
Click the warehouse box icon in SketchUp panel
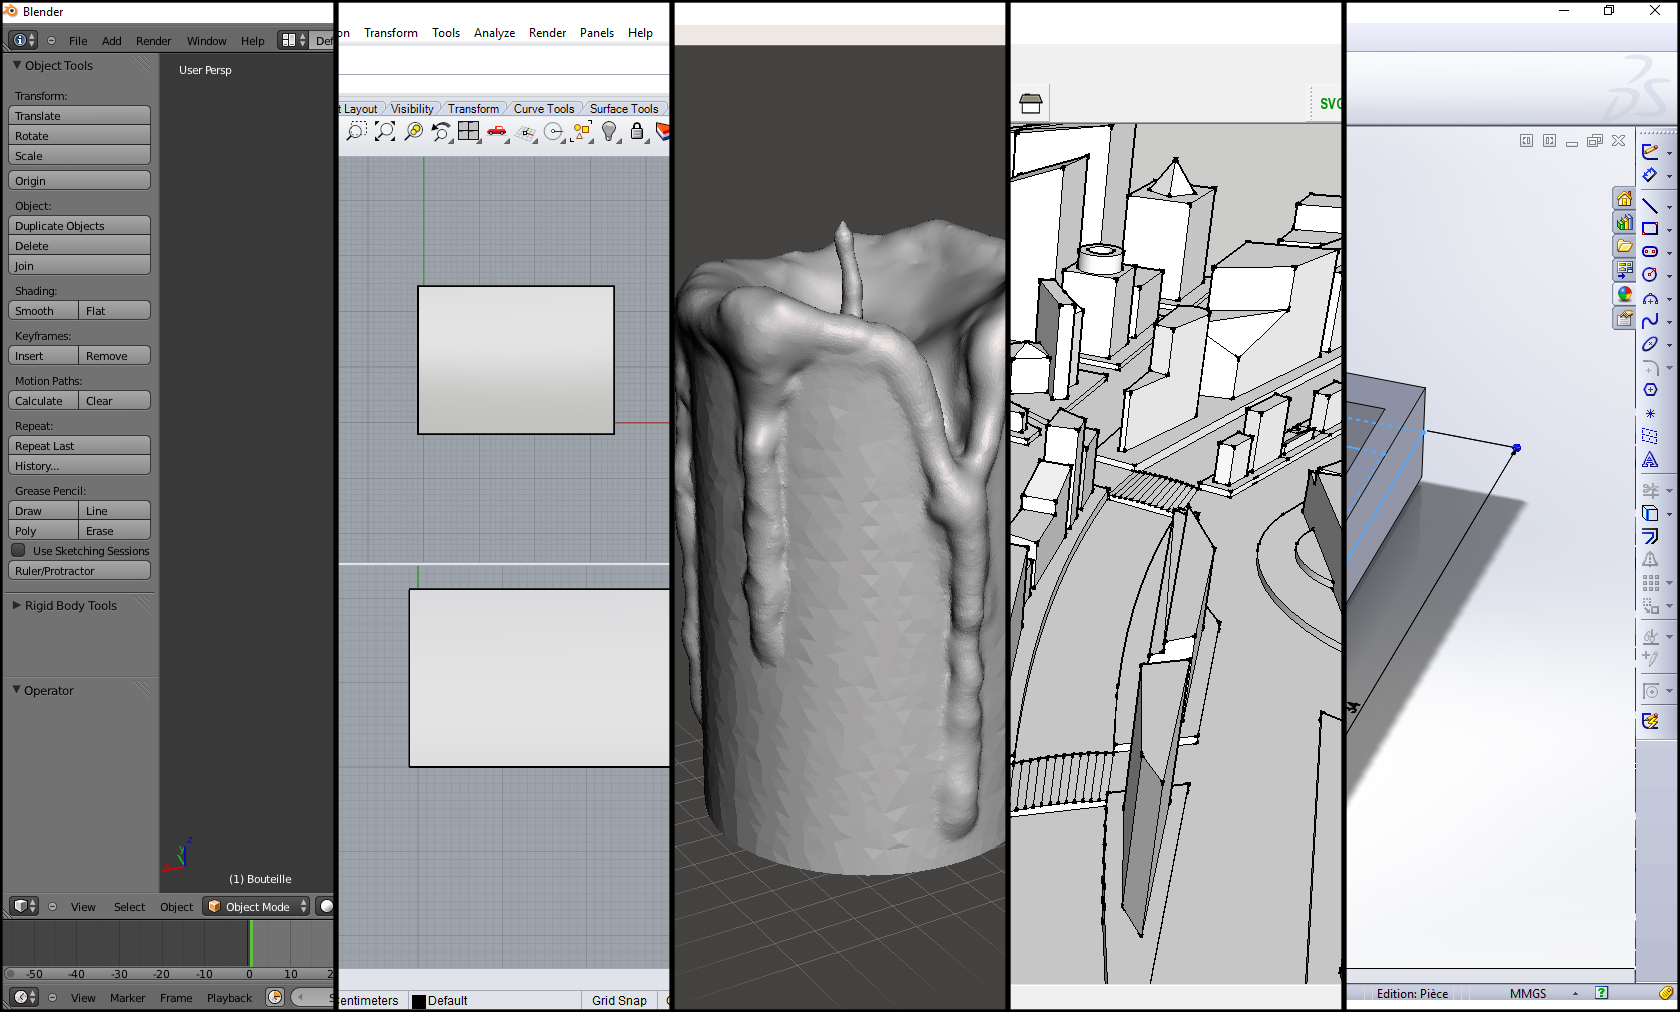1031,102
